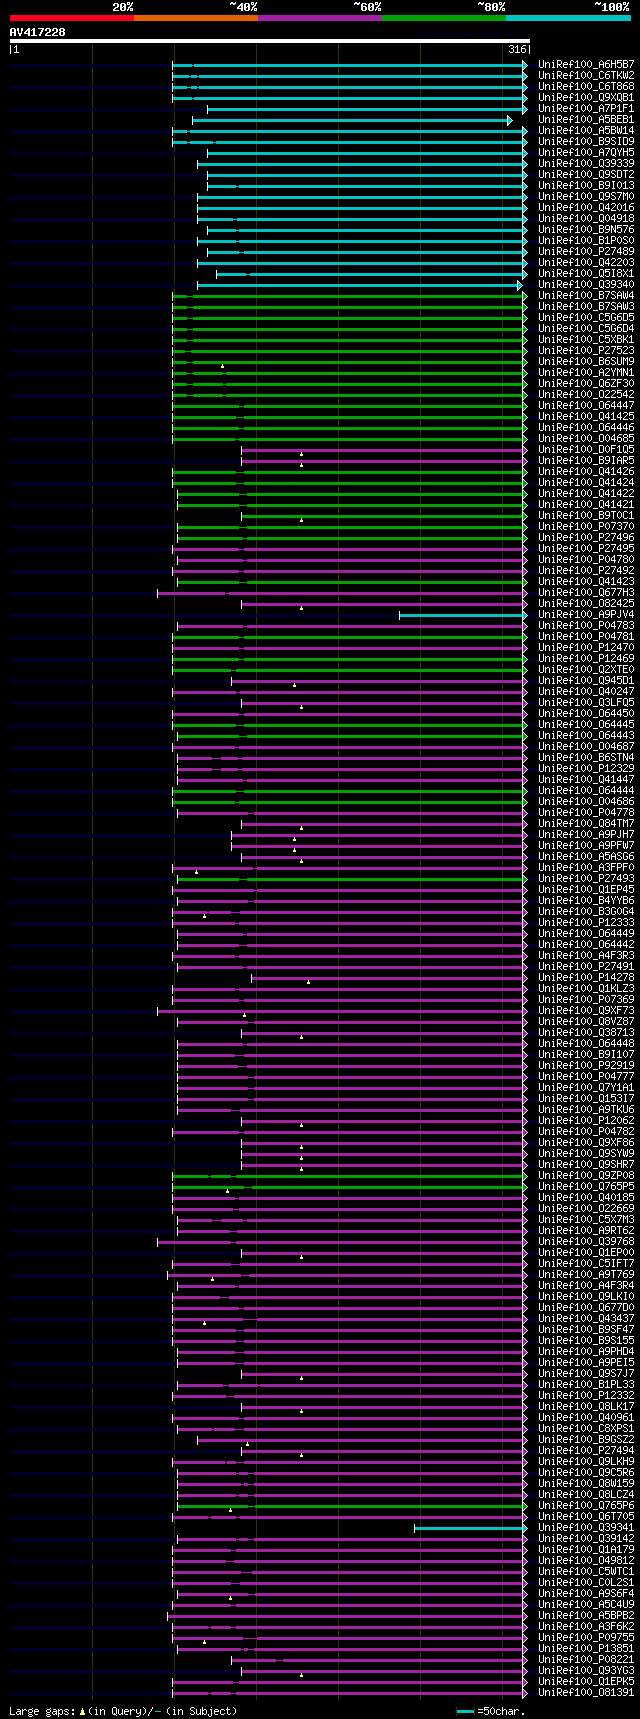640x1719 pixels.
Task: Select the label UniRef100_B9IAR5
Action: 586,460
